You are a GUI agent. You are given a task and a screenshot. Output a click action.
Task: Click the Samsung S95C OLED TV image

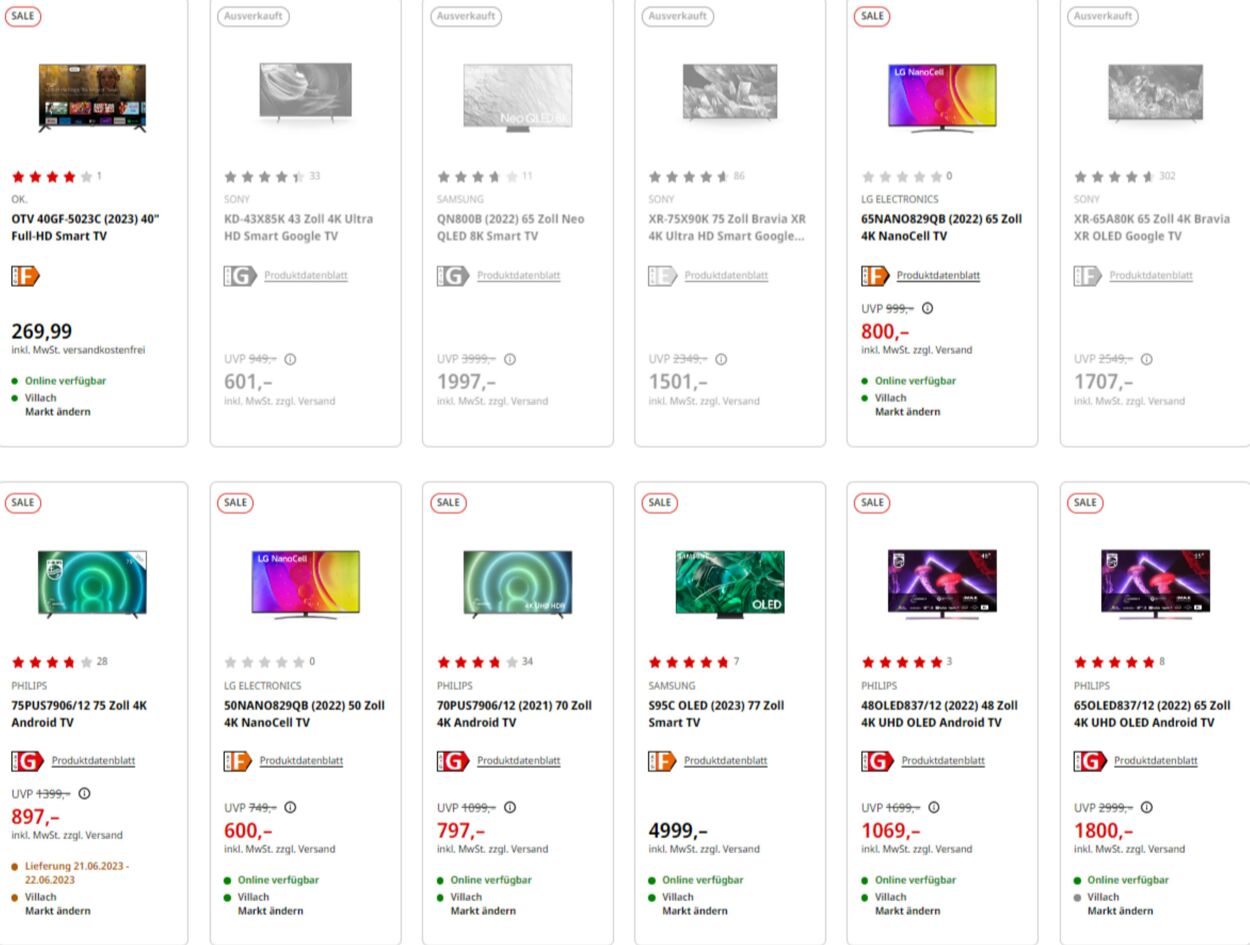click(x=730, y=582)
